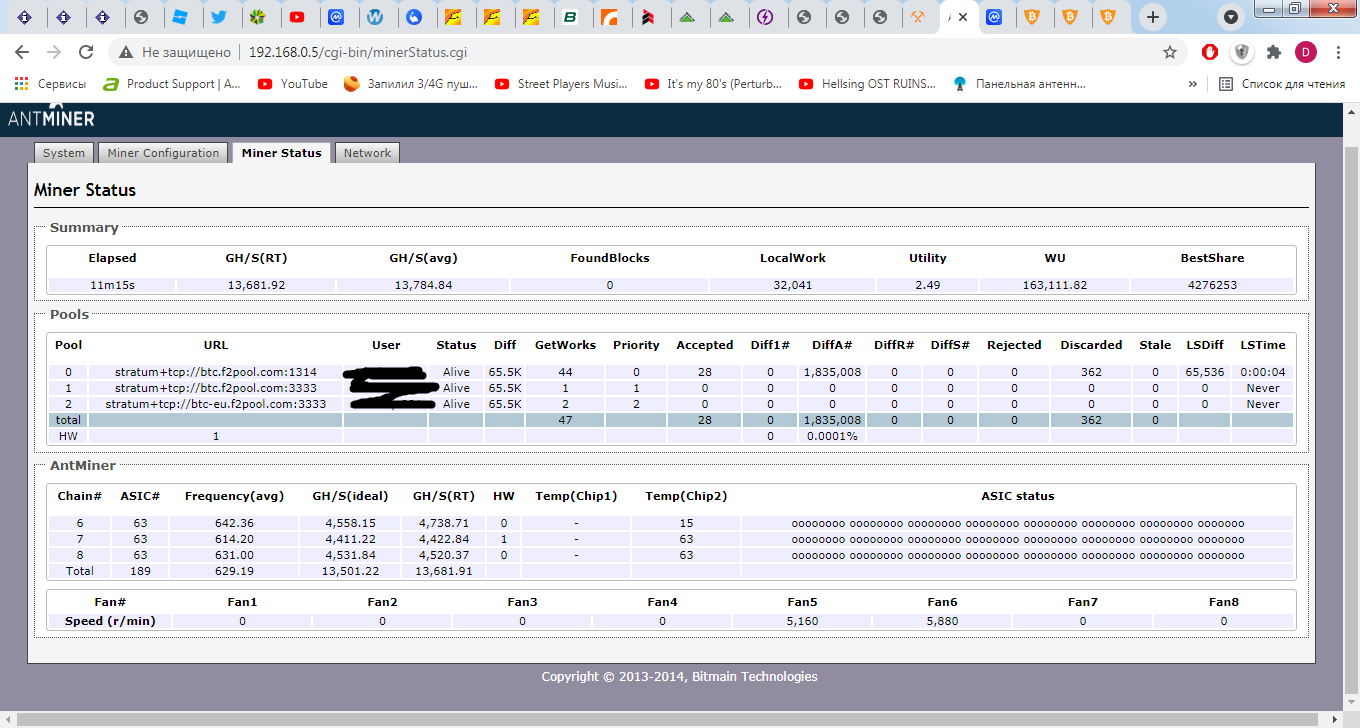Click the Fan5 speed value 5,160
The height and width of the screenshot is (728, 1360).
(802, 621)
